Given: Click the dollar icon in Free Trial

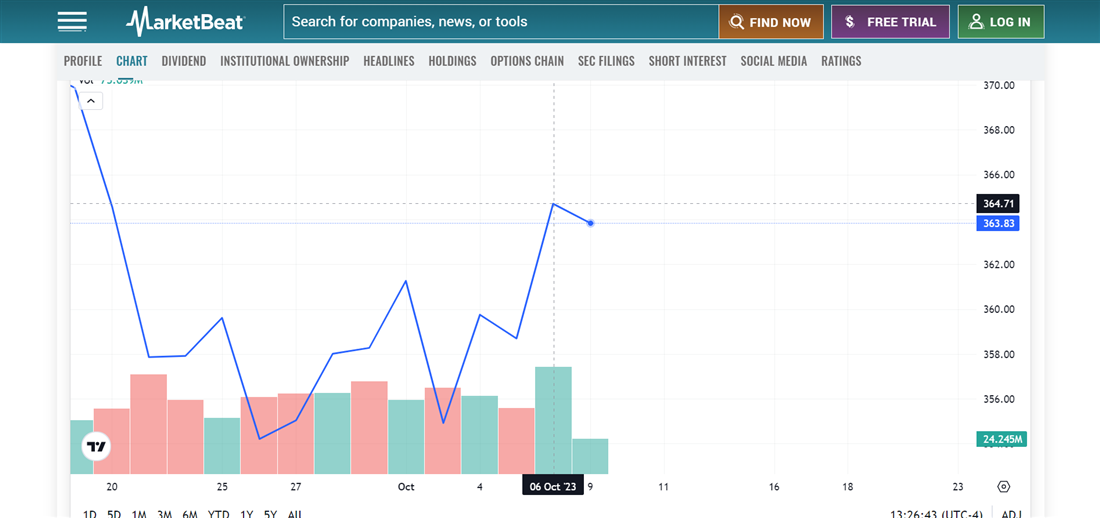Looking at the screenshot, I should coord(849,22).
